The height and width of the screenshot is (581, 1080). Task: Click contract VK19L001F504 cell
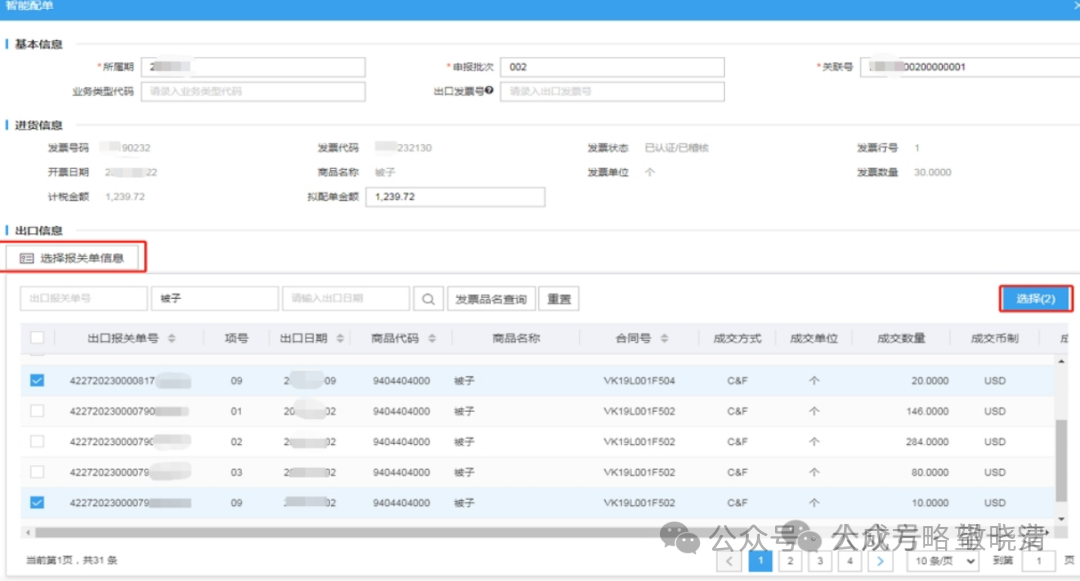(639, 381)
